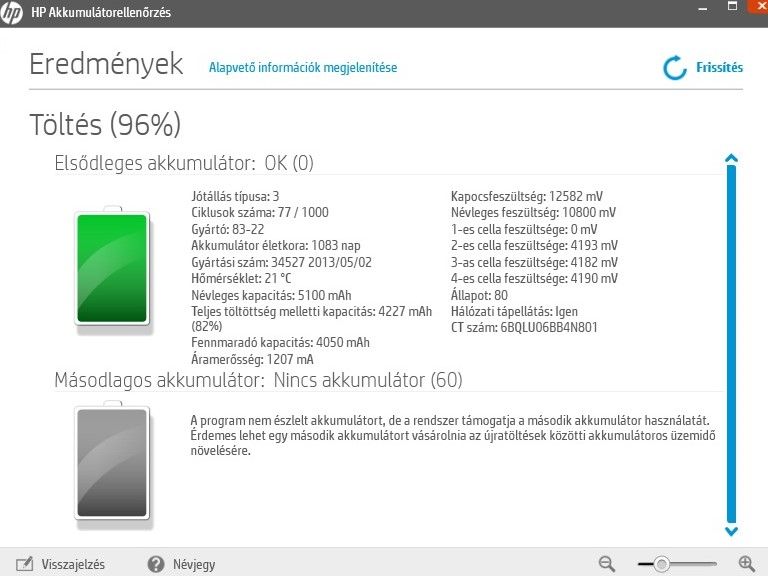Select 'Kapocsfeszültség: 12582 mV' line
This screenshot has height=576, width=768.
click(527, 196)
